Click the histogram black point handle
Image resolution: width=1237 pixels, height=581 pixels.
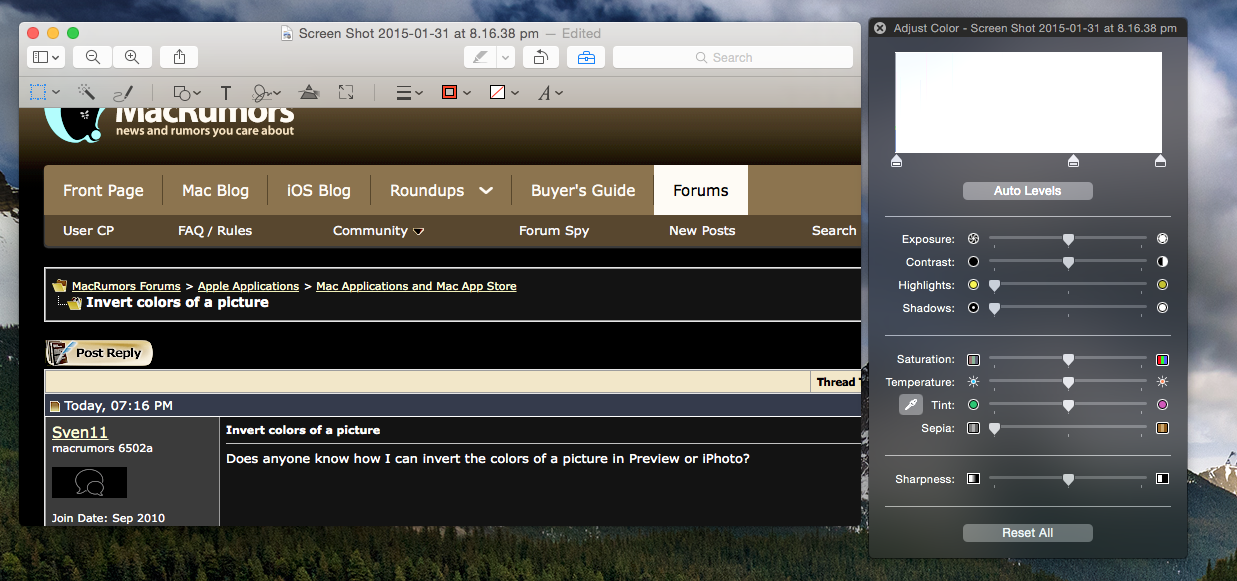896,161
